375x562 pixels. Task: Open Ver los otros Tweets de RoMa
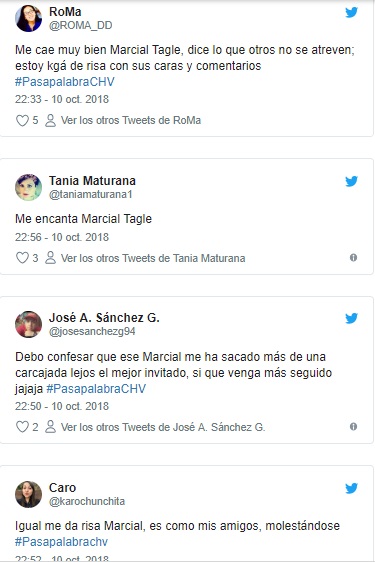coord(131,120)
